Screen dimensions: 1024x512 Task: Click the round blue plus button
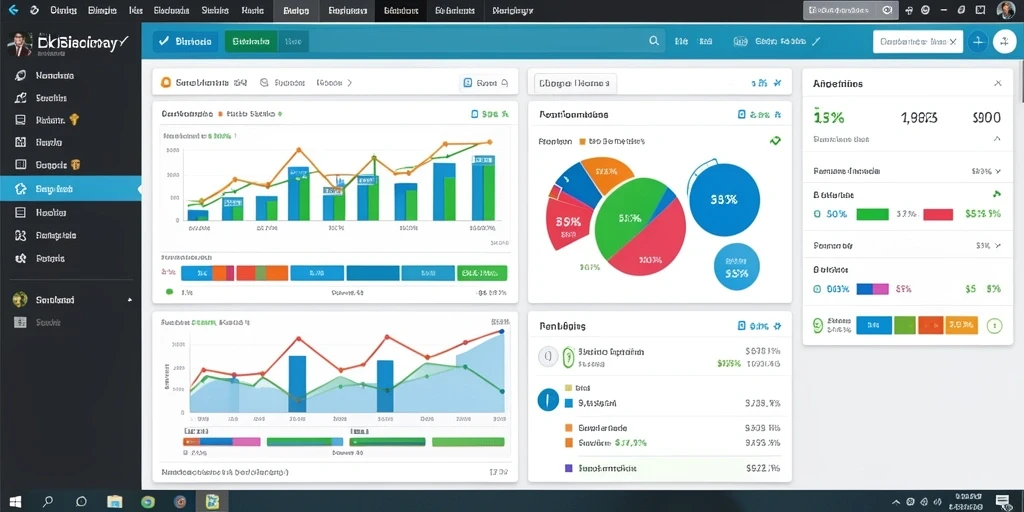(978, 41)
